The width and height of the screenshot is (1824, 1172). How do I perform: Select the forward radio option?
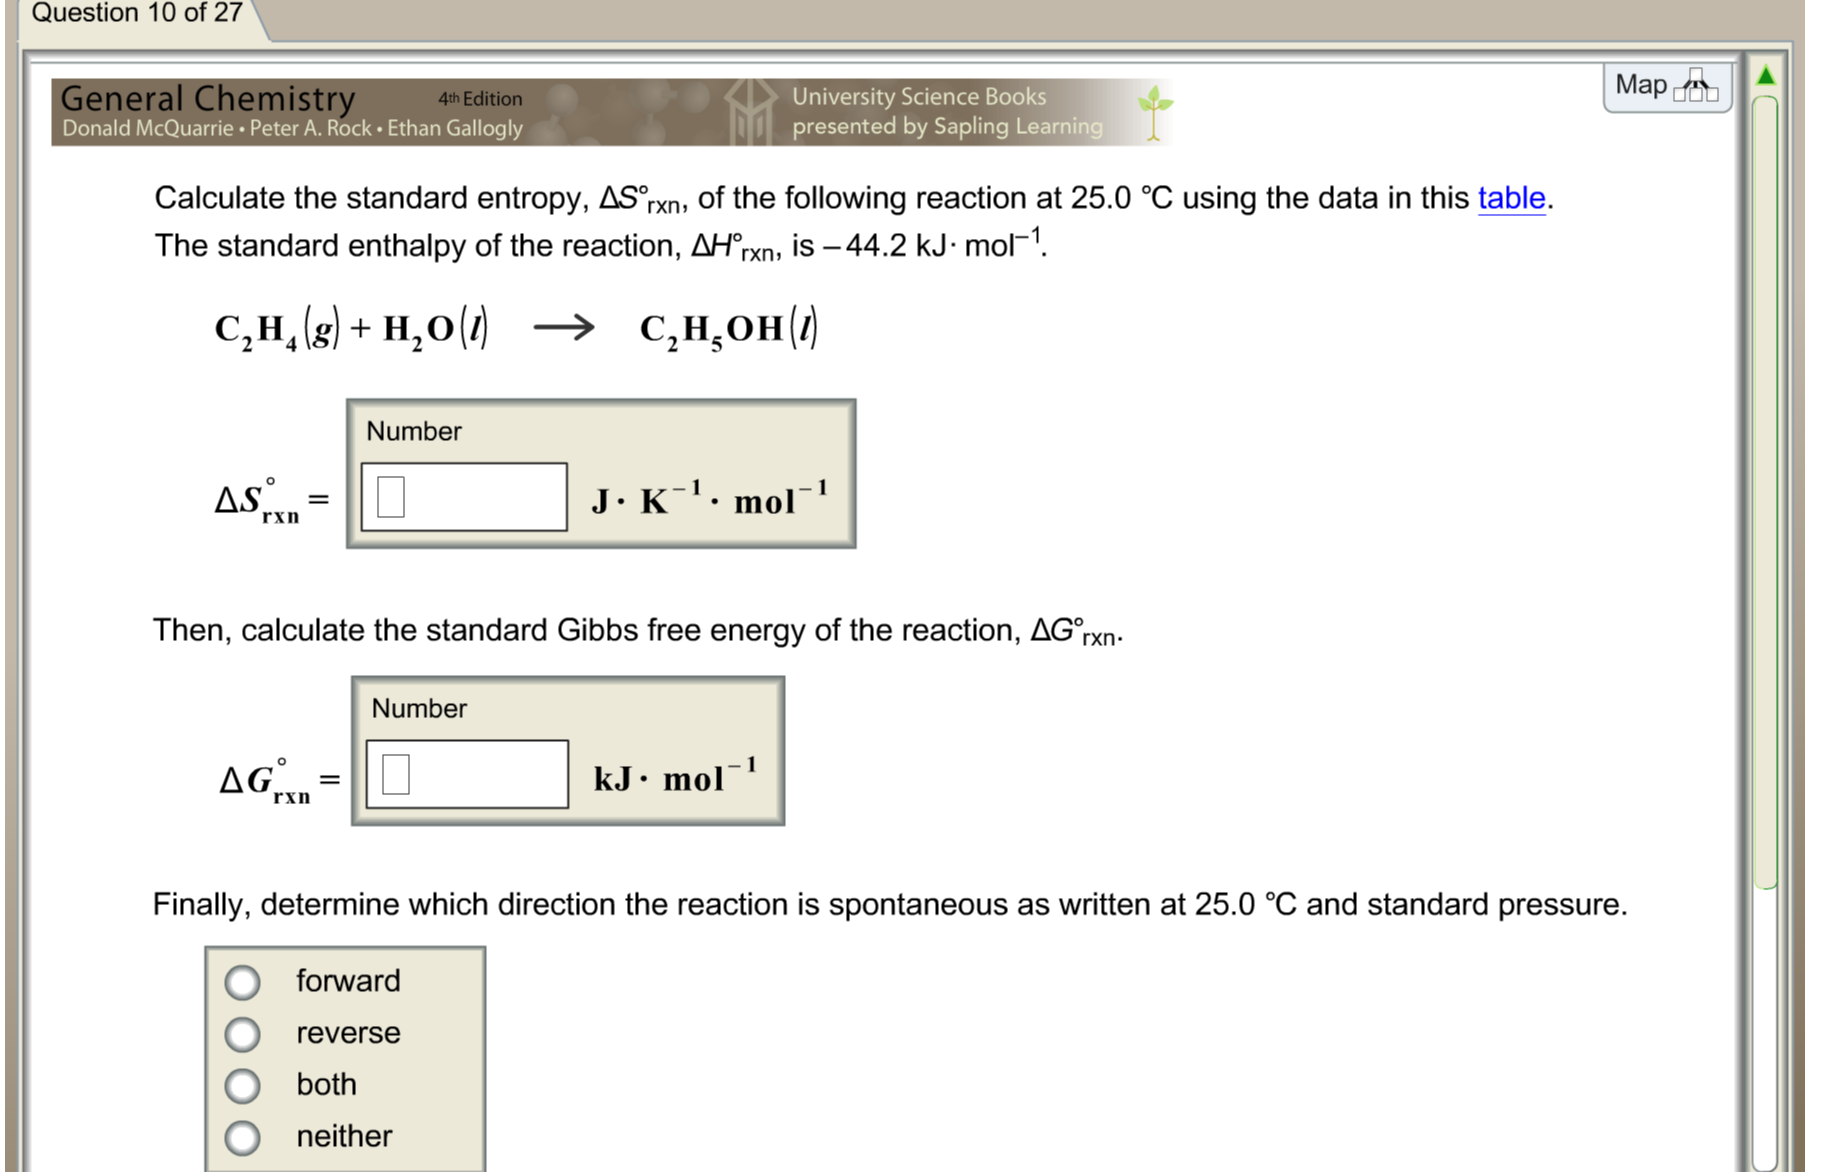tap(242, 982)
